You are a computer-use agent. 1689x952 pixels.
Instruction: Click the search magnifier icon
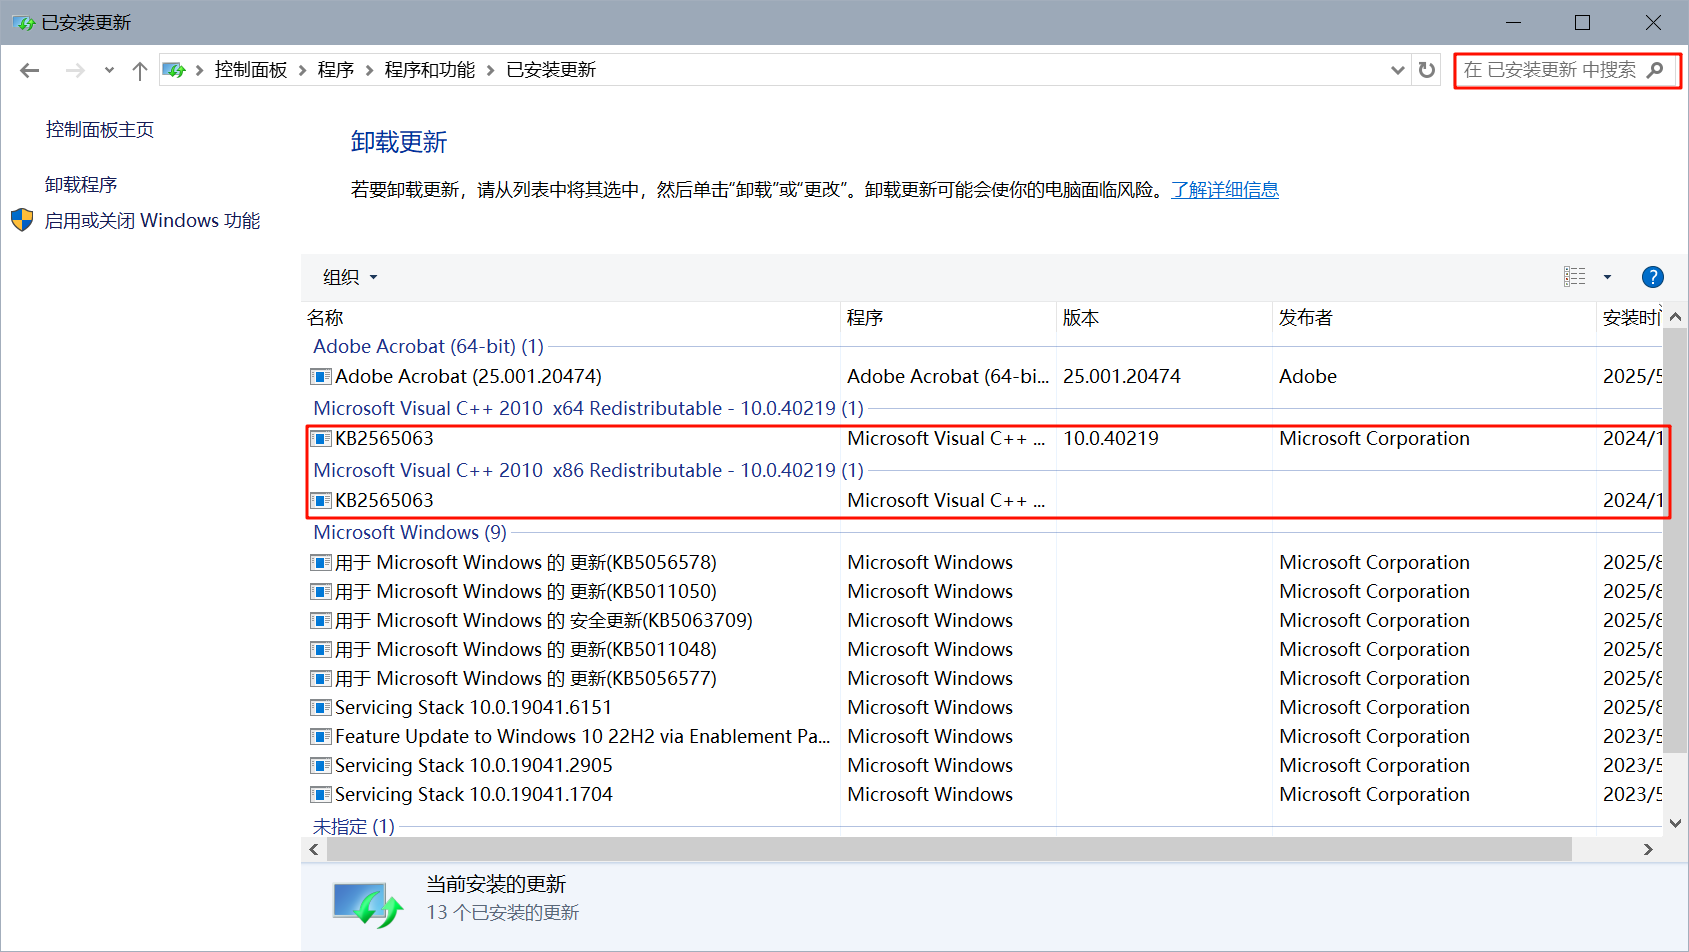1655,70
